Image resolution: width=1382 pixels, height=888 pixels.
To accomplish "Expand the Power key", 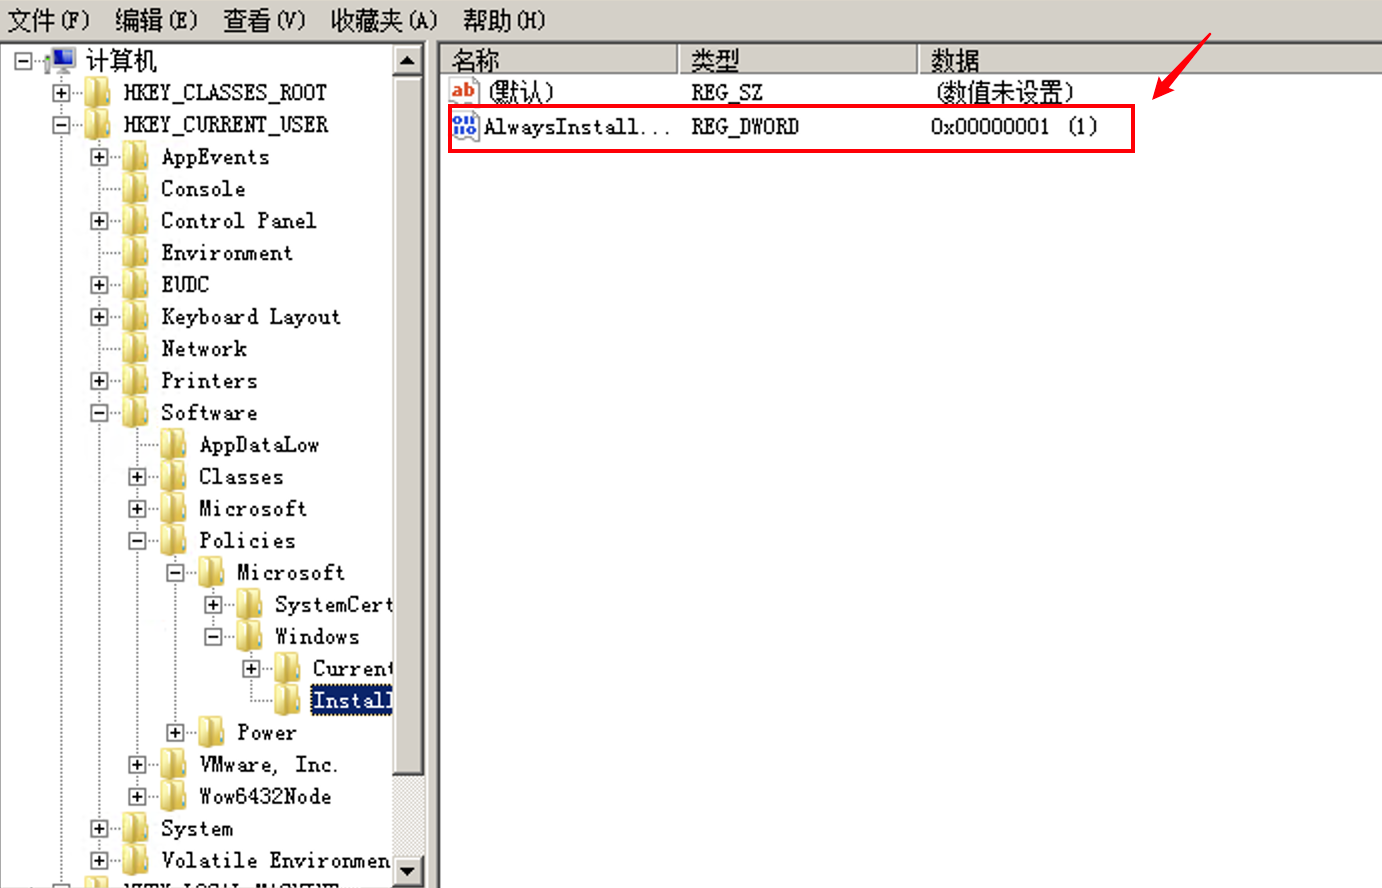I will point(175,733).
